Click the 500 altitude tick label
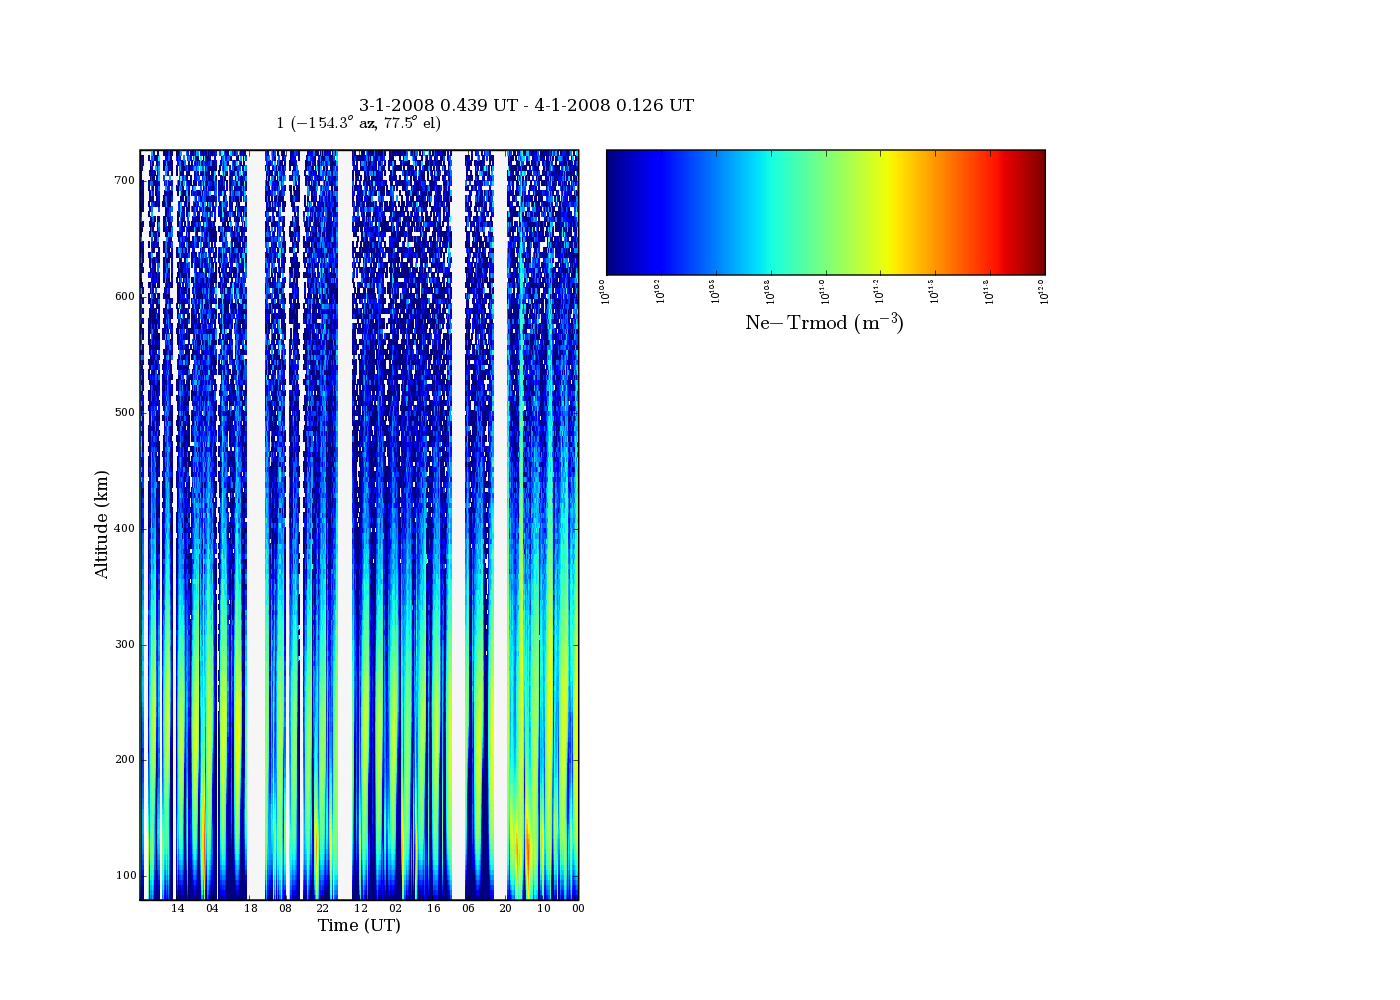This screenshot has height=1000, width=1400. tap(124, 412)
